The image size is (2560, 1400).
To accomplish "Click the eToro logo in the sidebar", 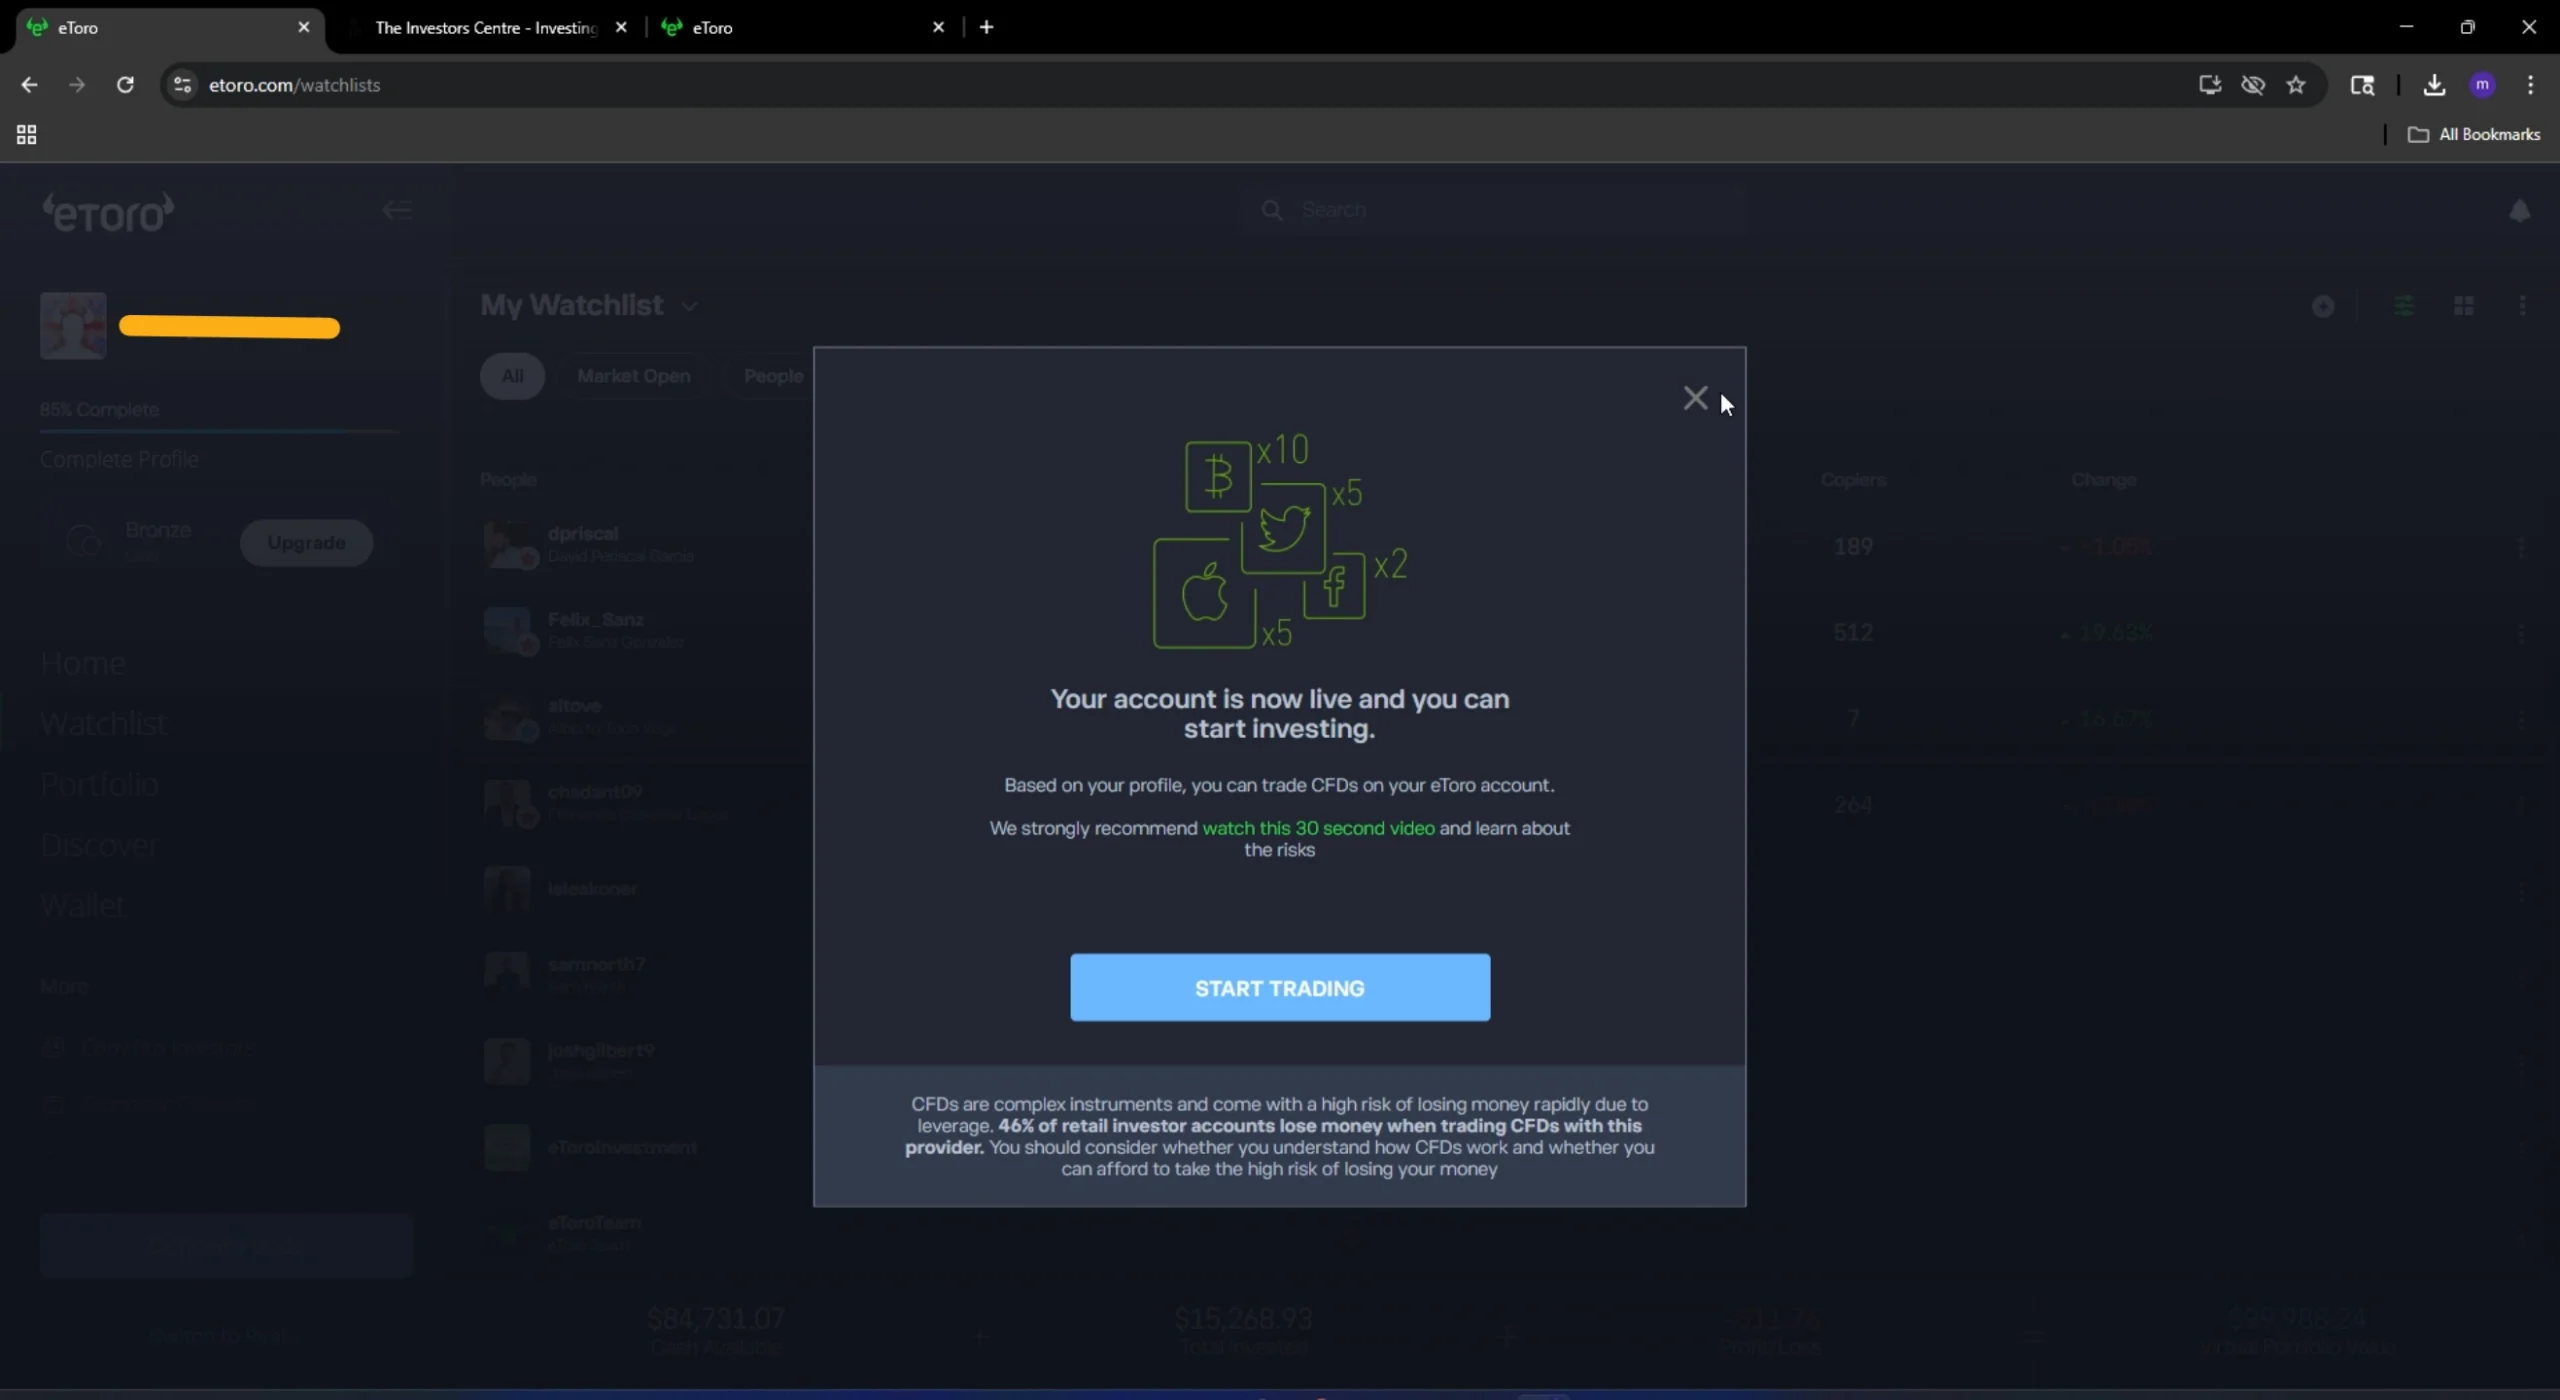I will point(108,211).
